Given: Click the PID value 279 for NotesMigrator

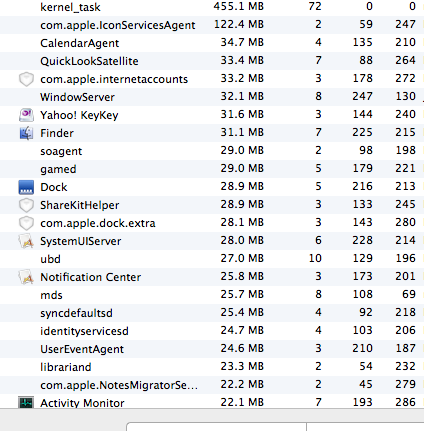Looking at the screenshot, I should pyautogui.click(x=405, y=384).
